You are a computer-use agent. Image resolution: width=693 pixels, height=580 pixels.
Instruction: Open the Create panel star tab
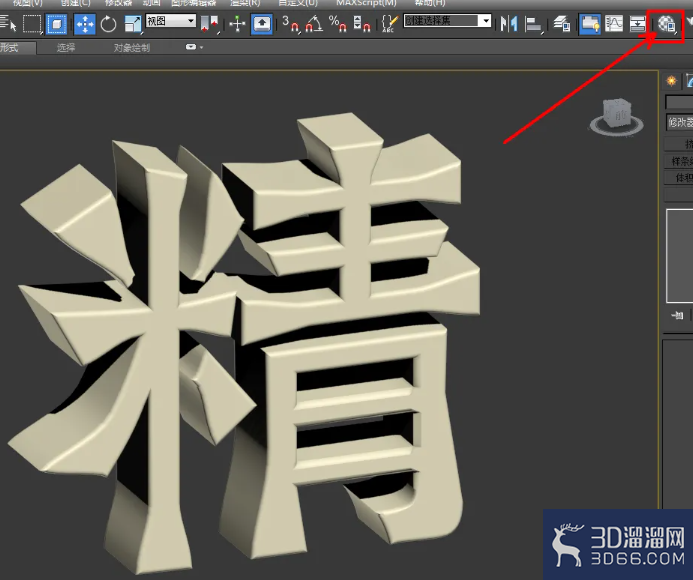pos(671,81)
